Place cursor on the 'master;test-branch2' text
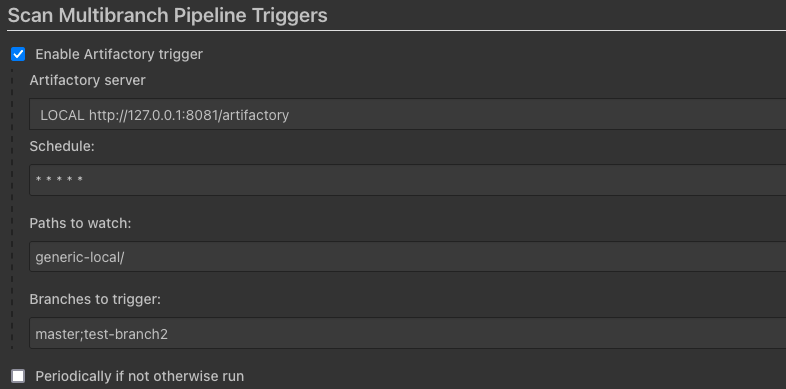The image size is (786, 389). tap(101, 334)
